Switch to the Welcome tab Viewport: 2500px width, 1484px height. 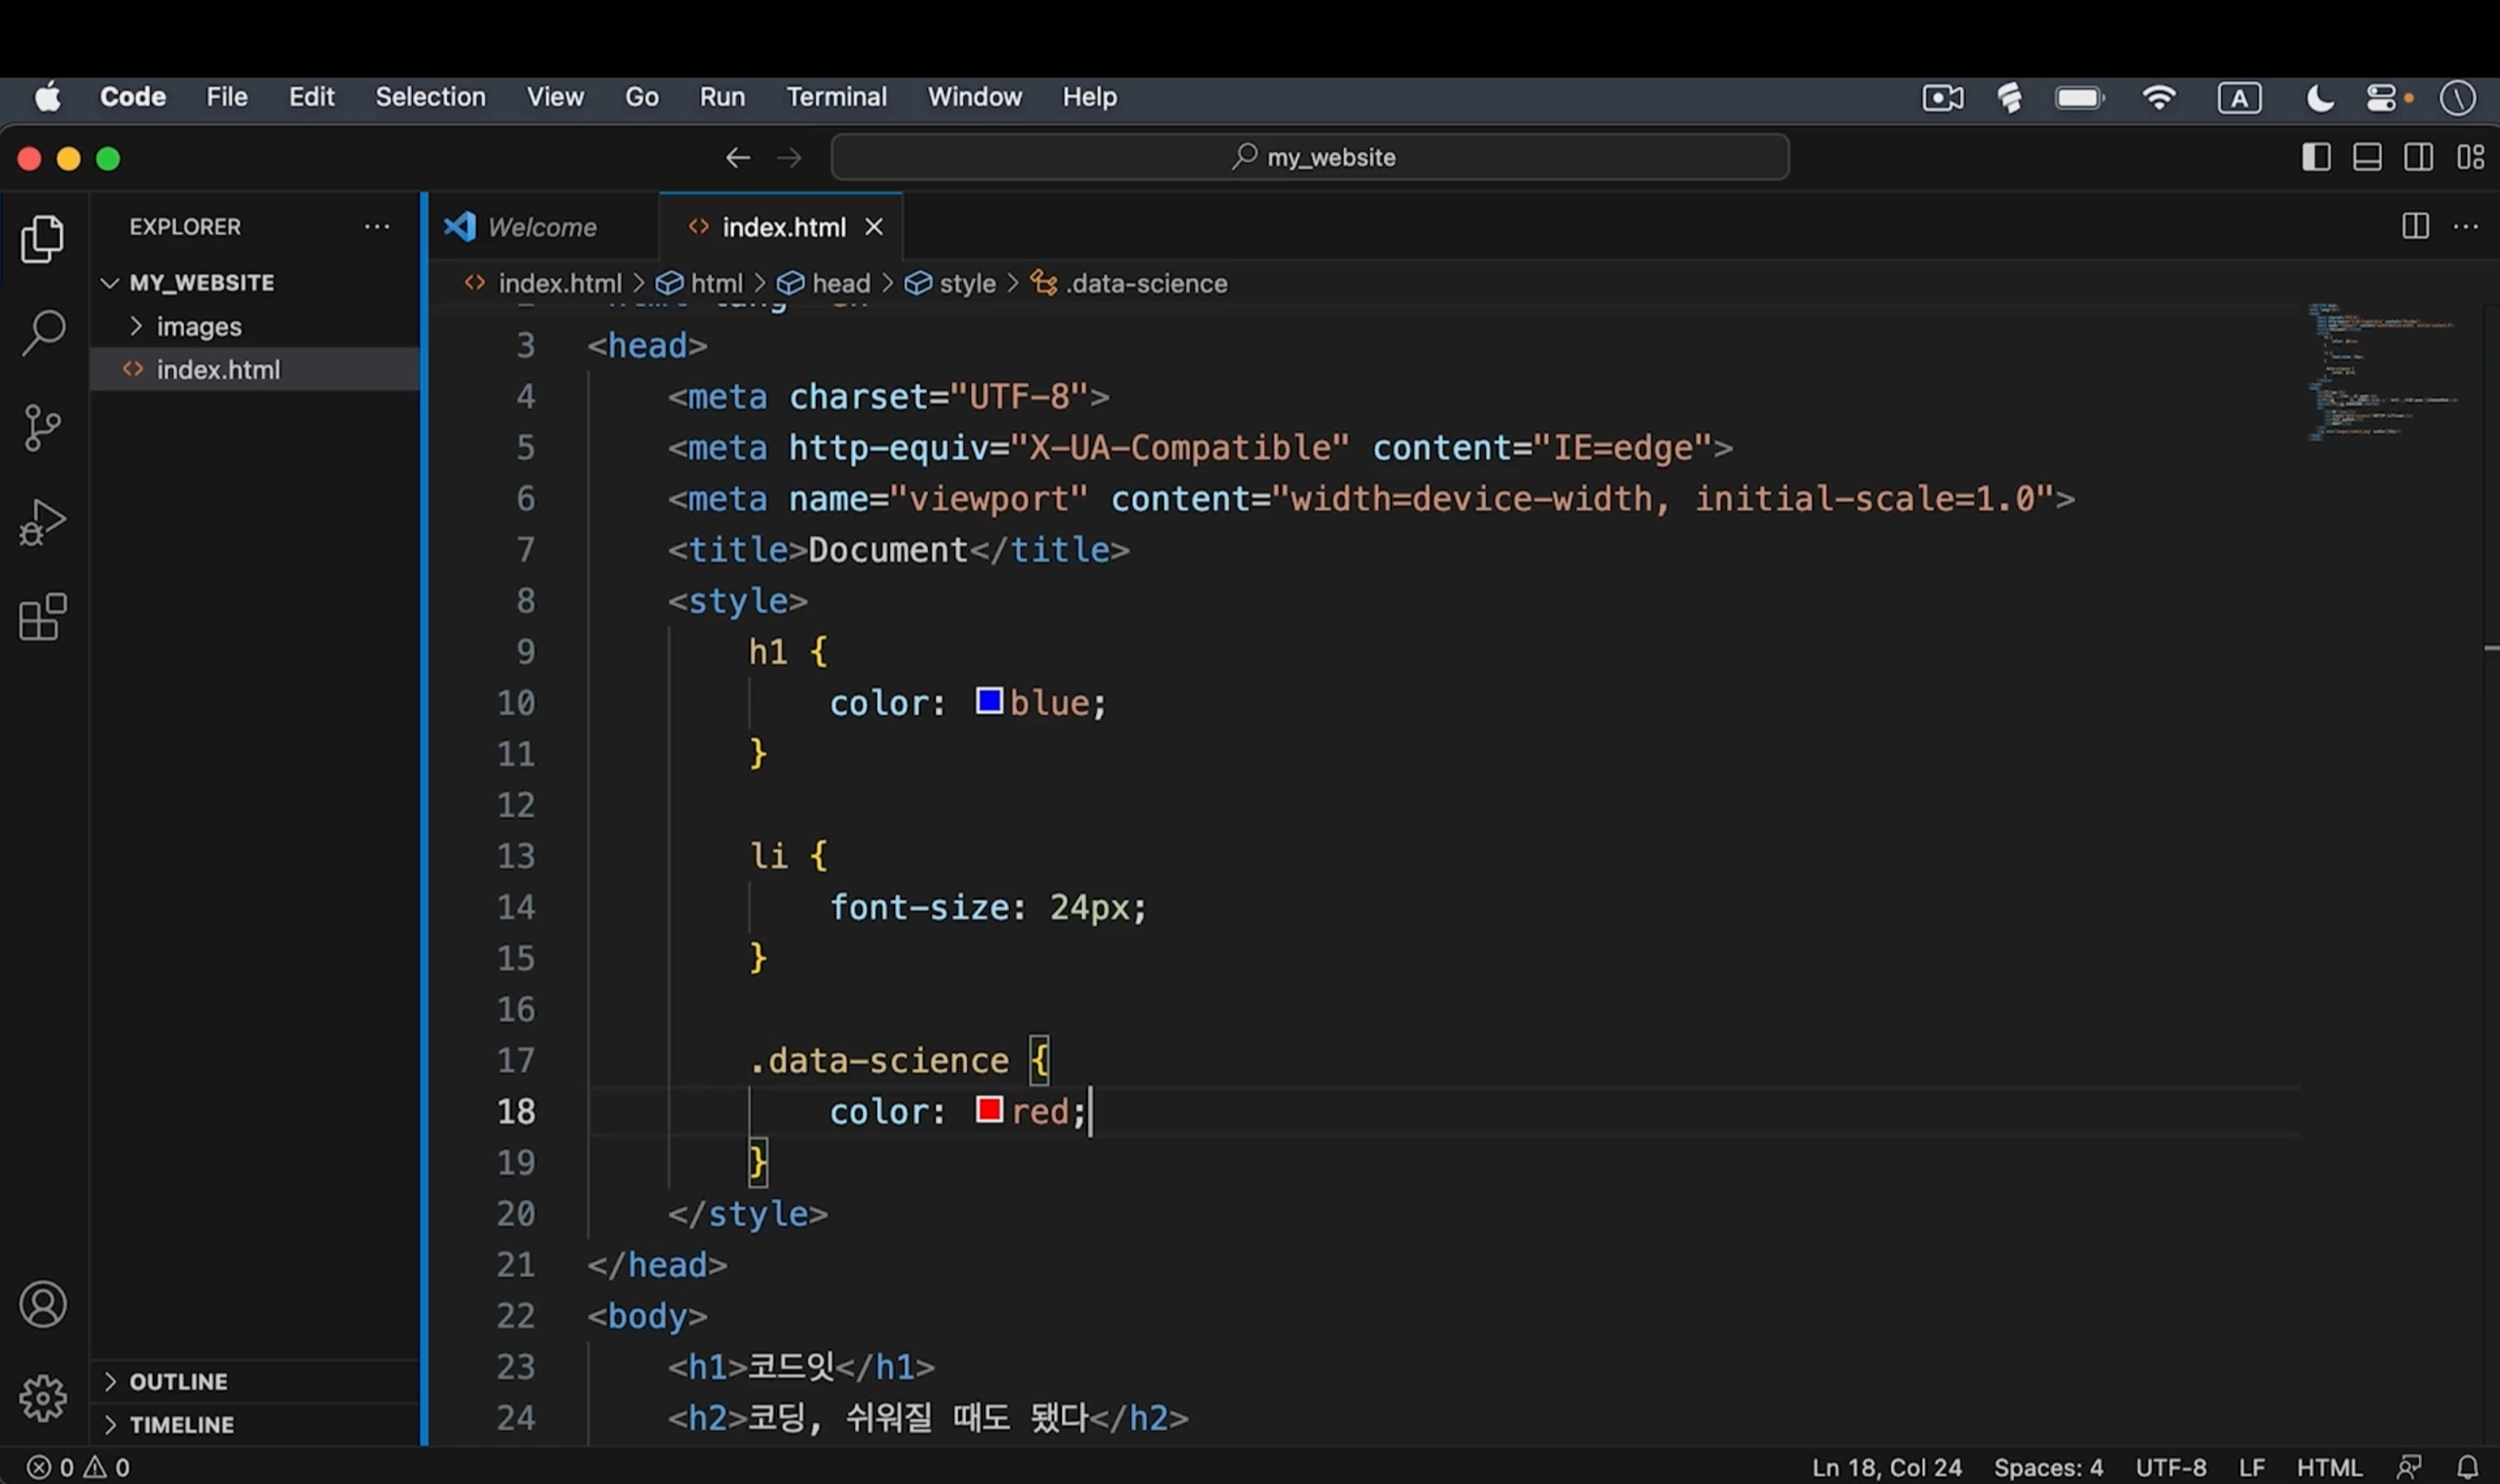click(x=543, y=227)
